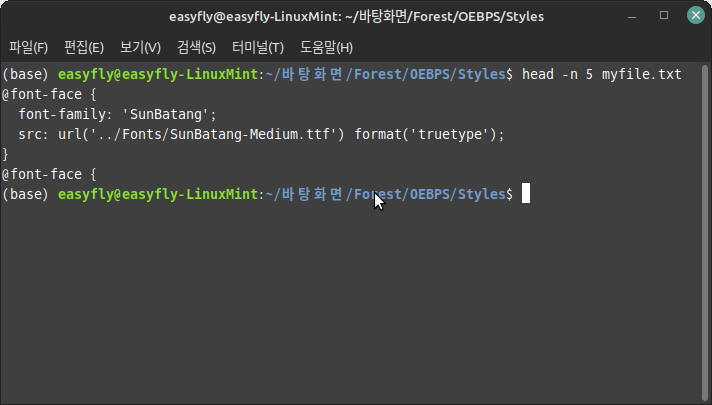Click the '(base)' prefix of the last prompt
Image resolution: width=712 pixels, height=405 pixels.
pyautogui.click(x=25, y=194)
